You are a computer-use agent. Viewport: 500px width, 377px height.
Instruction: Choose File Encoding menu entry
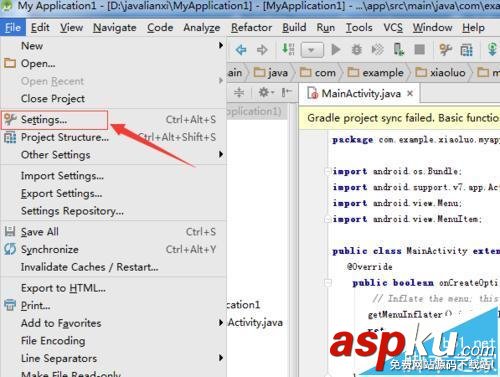113,341
